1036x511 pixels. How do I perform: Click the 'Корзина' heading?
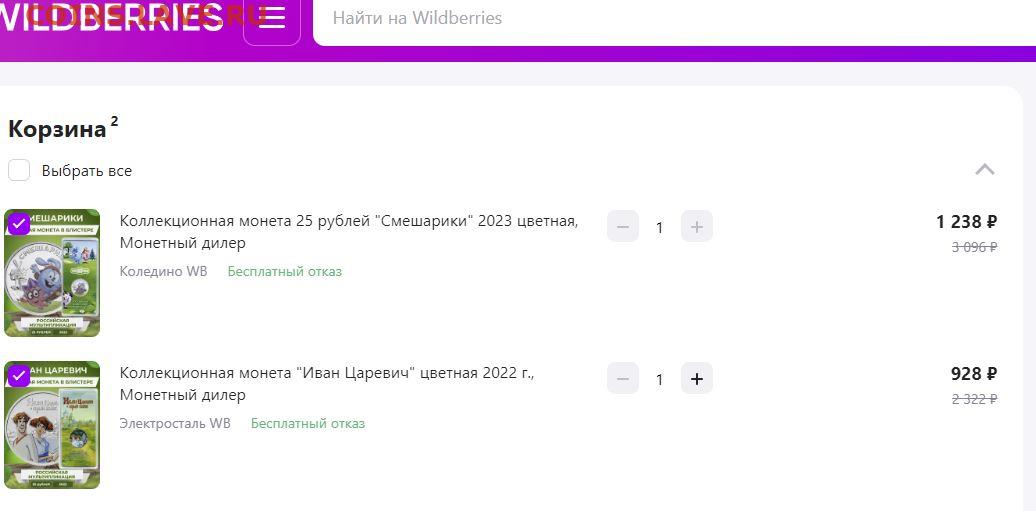(x=57, y=130)
